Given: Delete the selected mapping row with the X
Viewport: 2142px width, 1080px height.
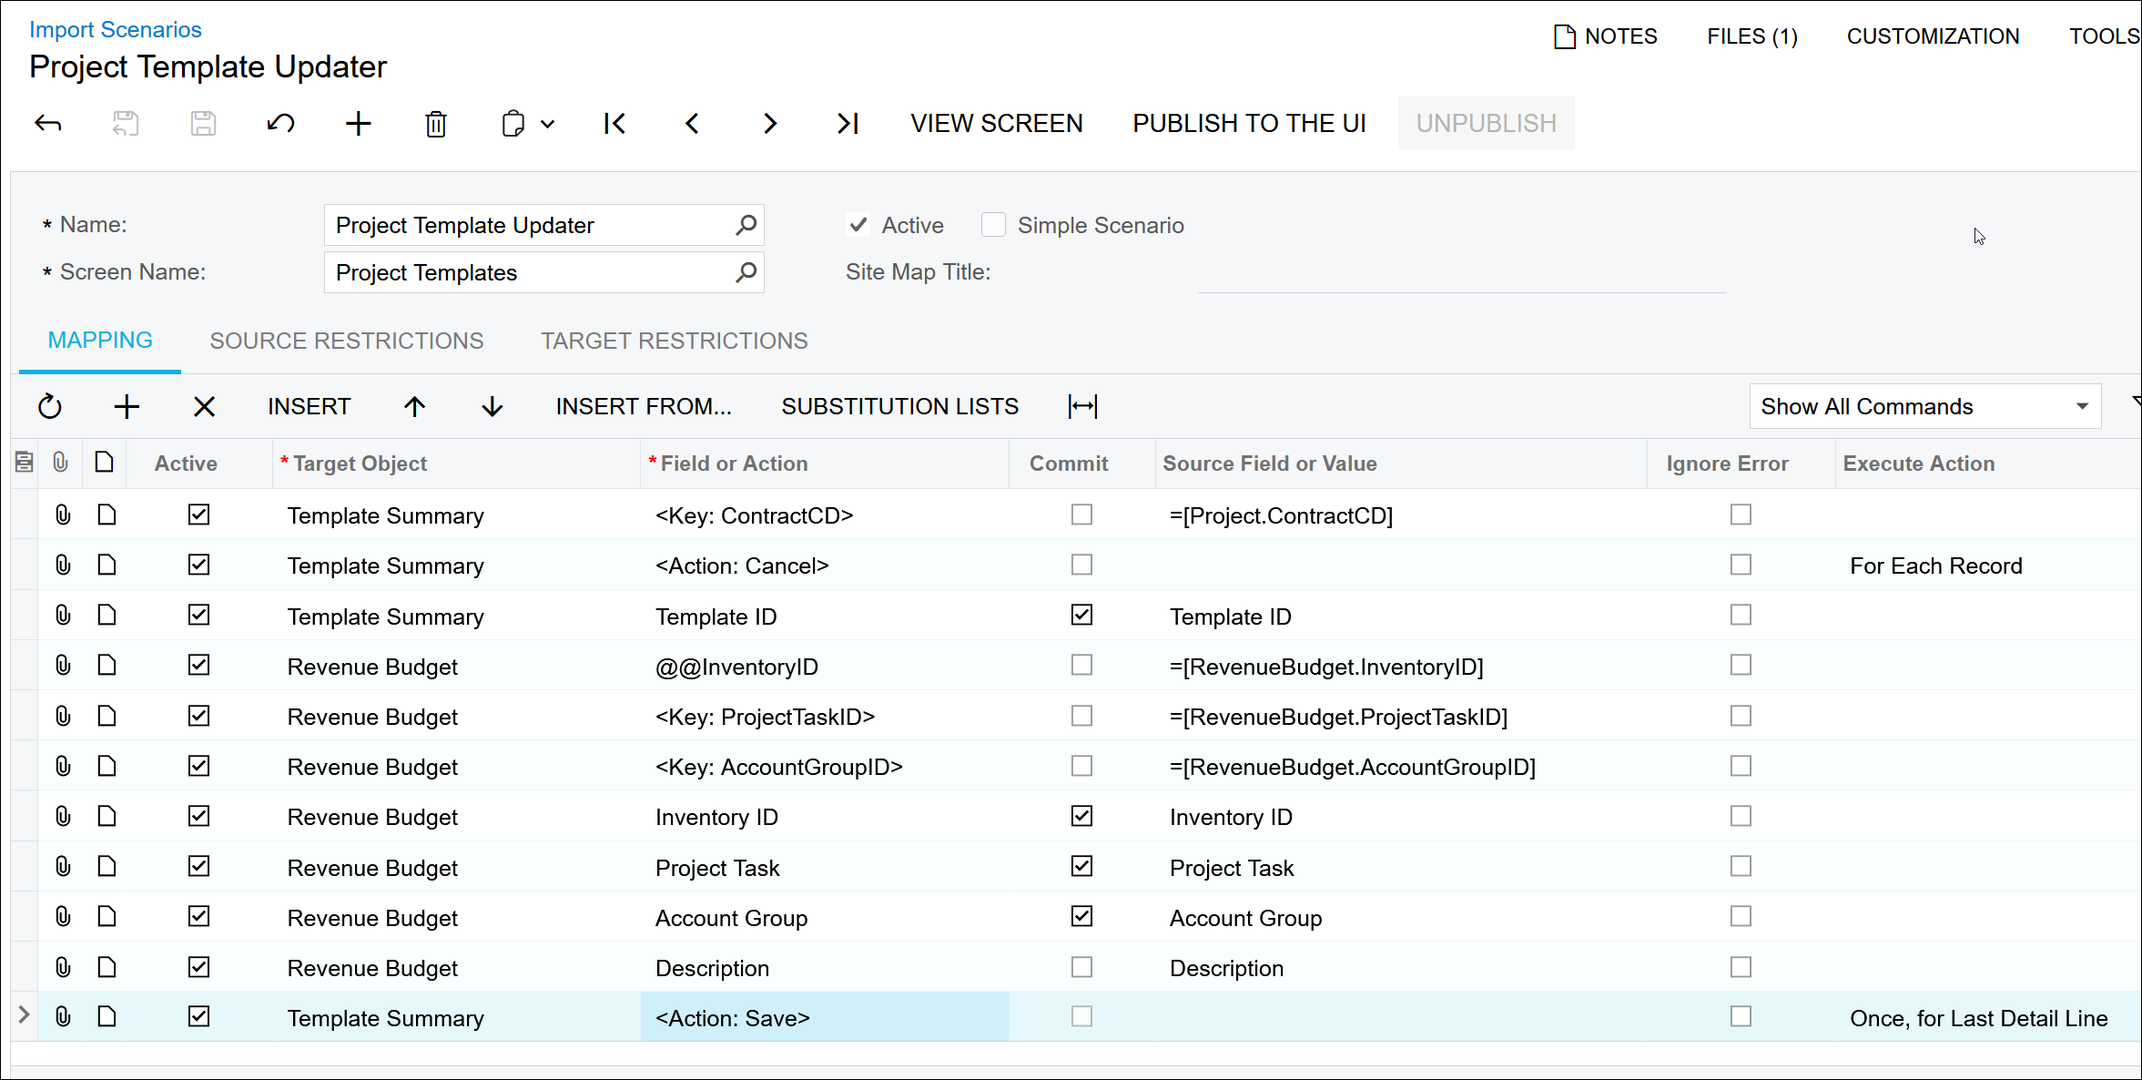Looking at the screenshot, I should (204, 406).
